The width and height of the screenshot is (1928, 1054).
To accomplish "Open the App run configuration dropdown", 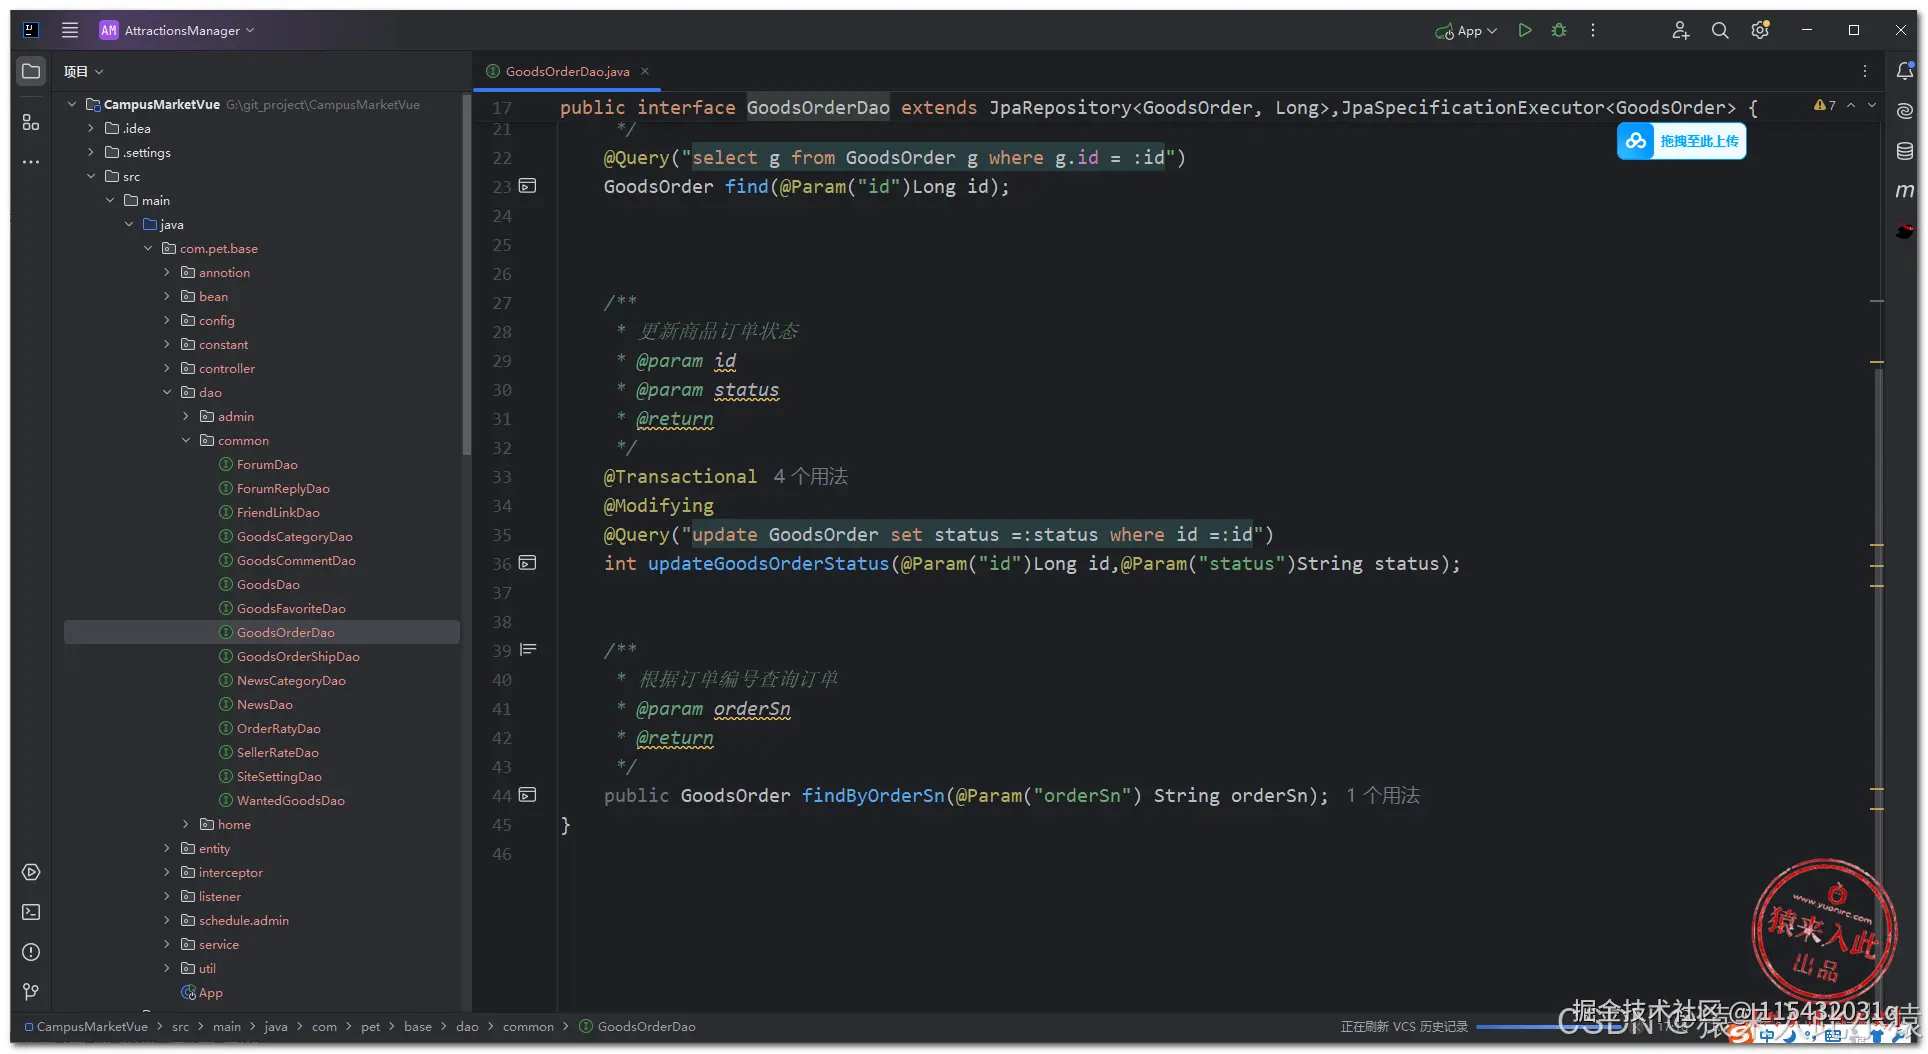I will pos(1466,30).
